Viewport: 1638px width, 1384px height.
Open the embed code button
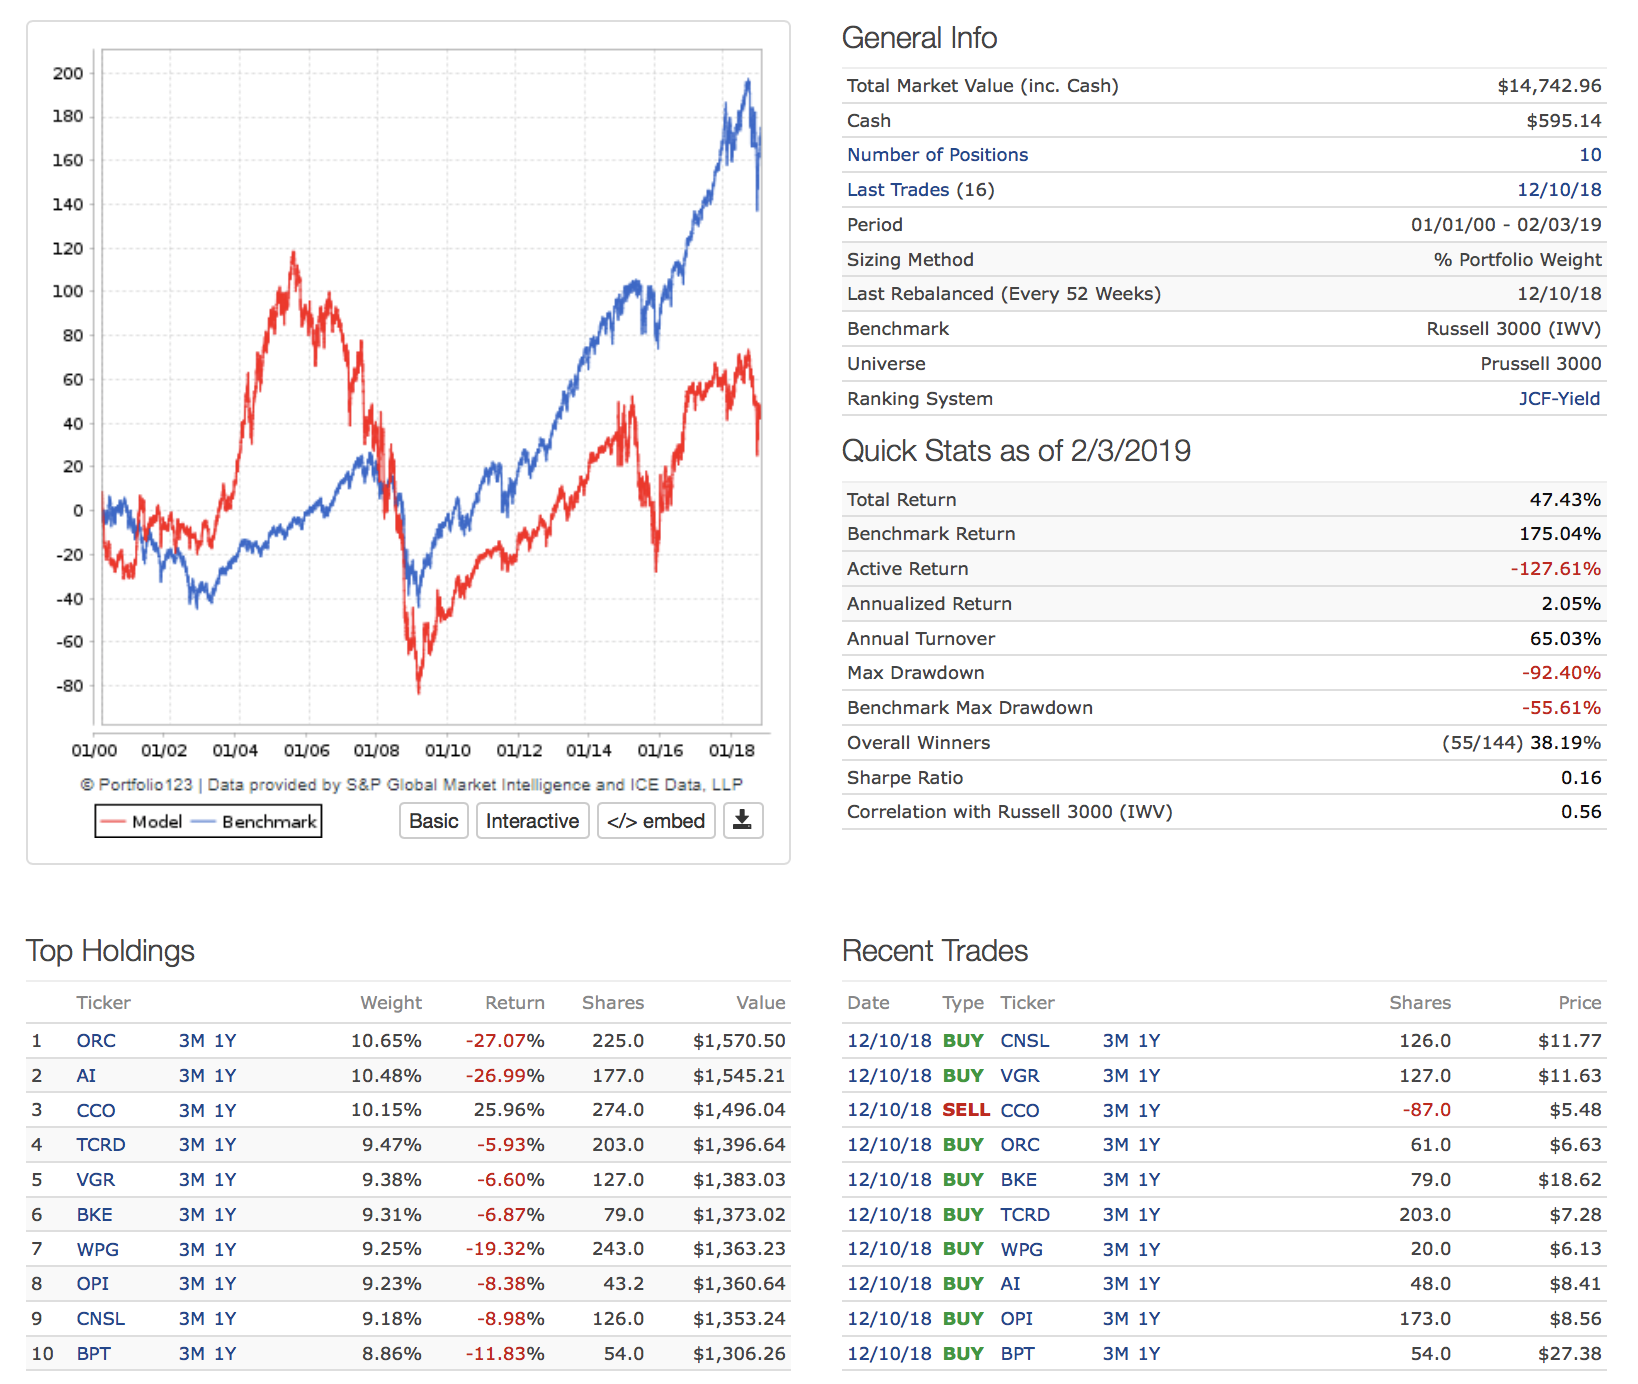click(656, 821)
